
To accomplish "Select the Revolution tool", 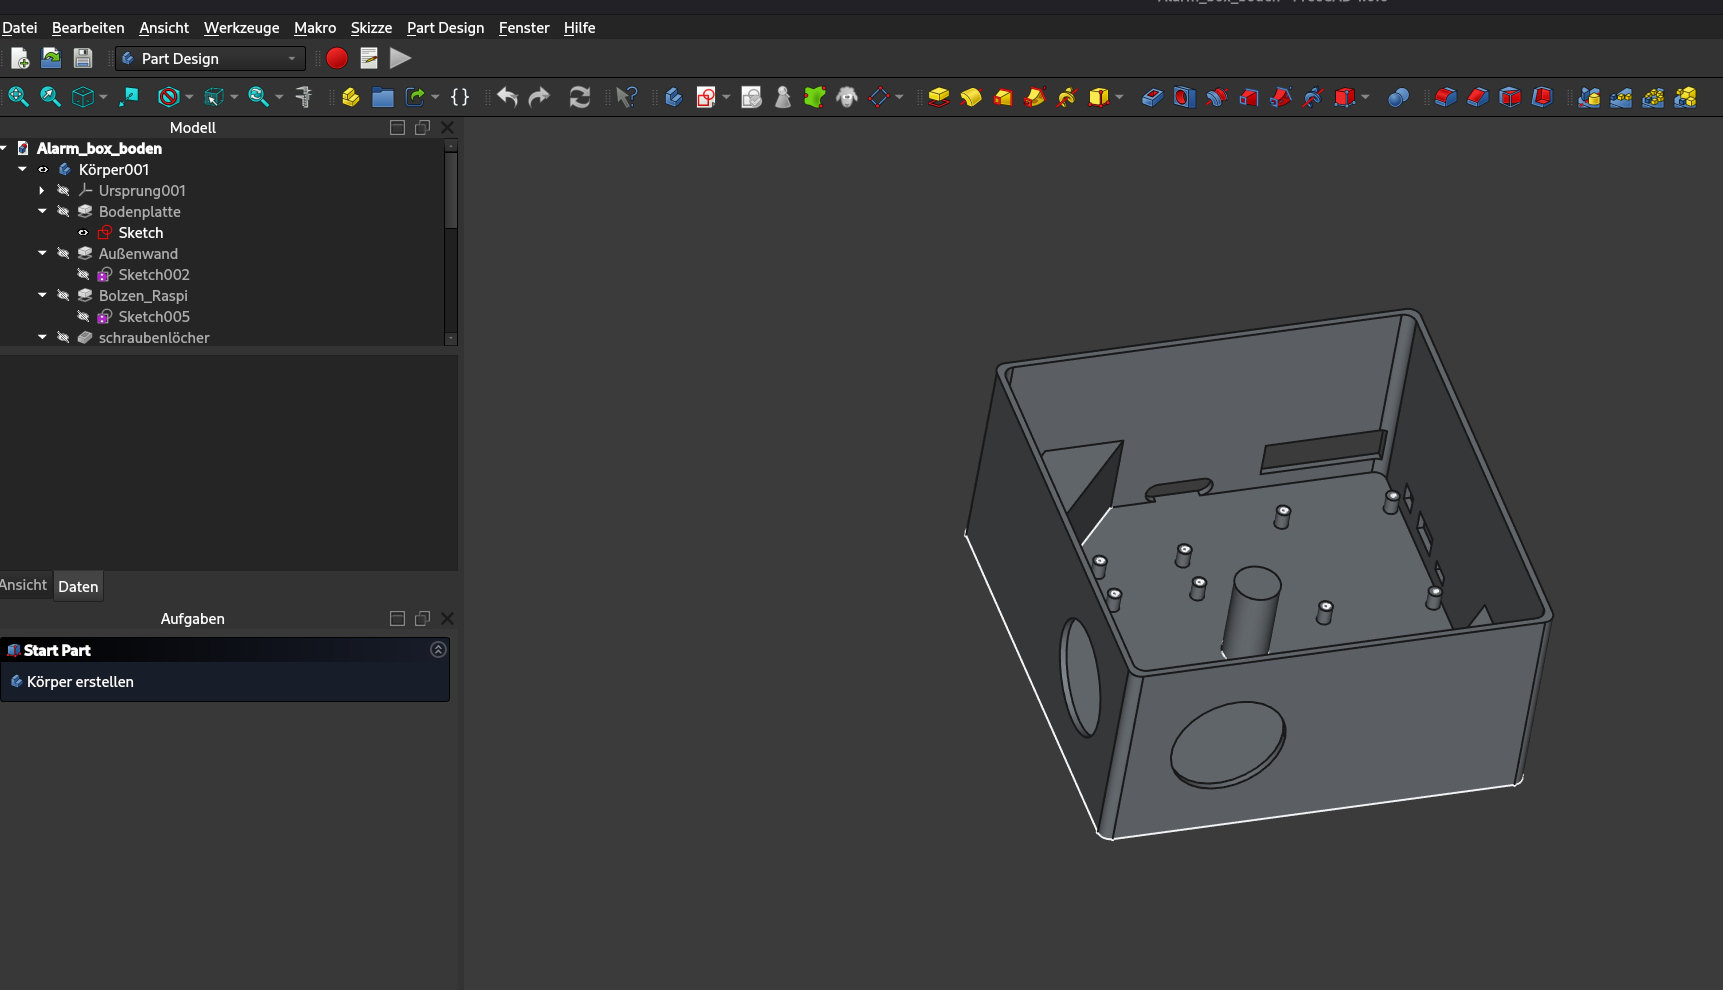I will 970,97.
